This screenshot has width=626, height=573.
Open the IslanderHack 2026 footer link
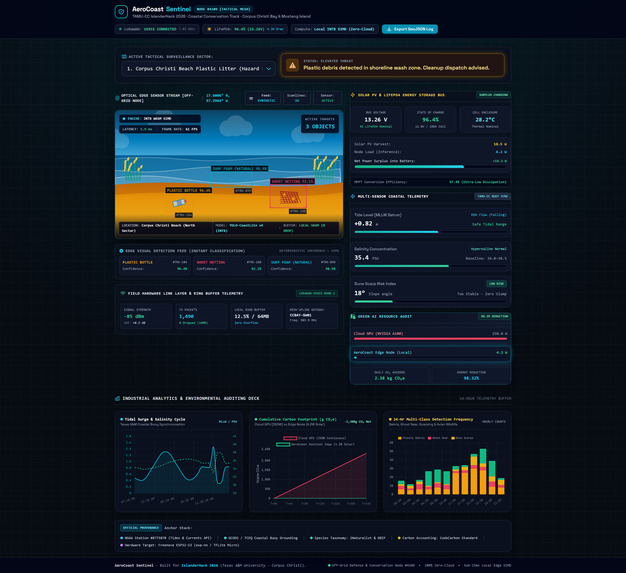point(200,565)
